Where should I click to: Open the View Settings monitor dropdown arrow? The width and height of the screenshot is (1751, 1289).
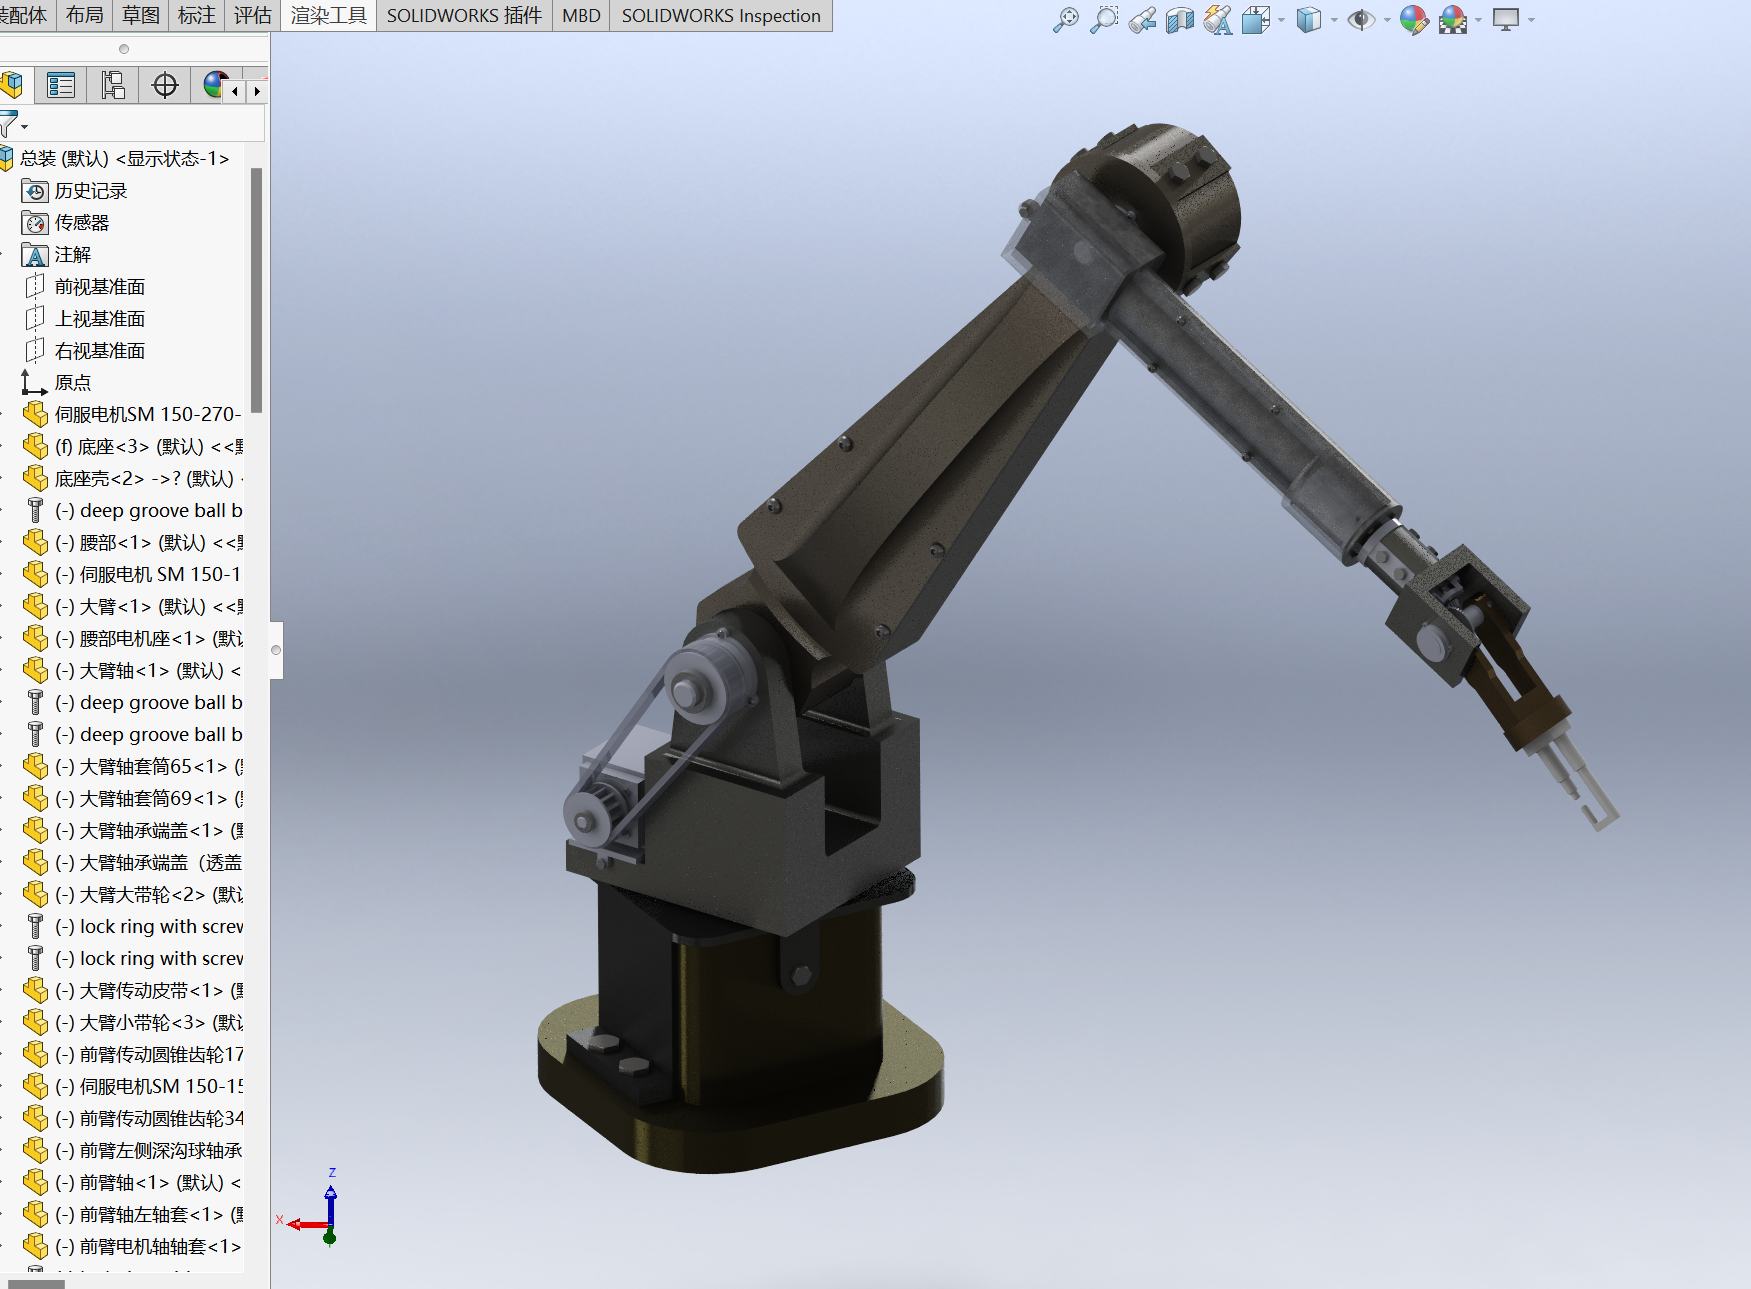tap(1531, 20)
